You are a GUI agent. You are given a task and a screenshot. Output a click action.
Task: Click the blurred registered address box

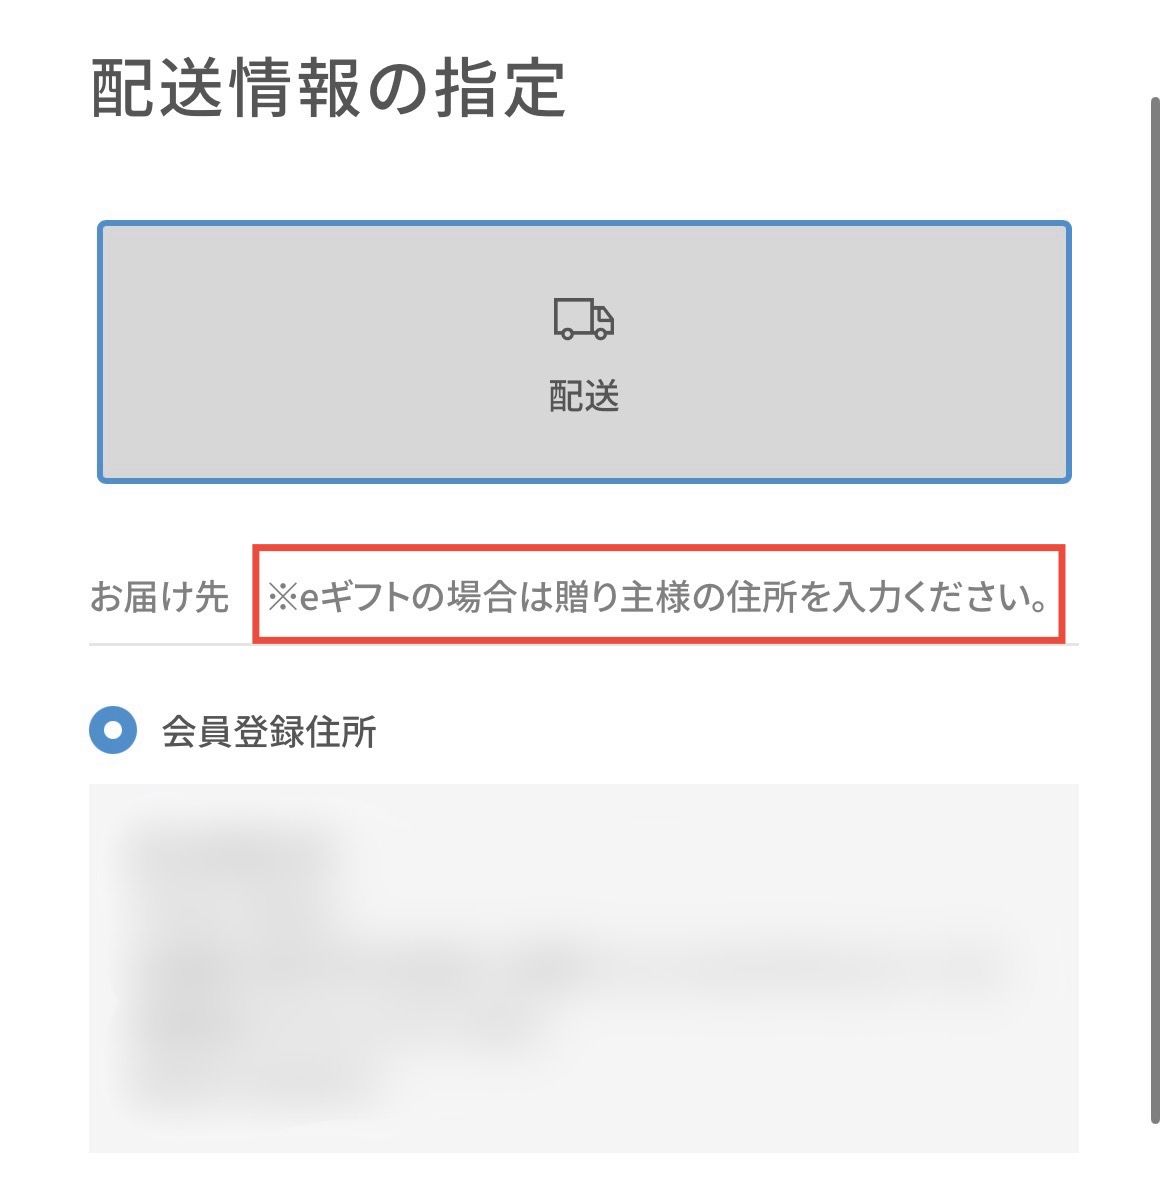click(x=584, y=968)
